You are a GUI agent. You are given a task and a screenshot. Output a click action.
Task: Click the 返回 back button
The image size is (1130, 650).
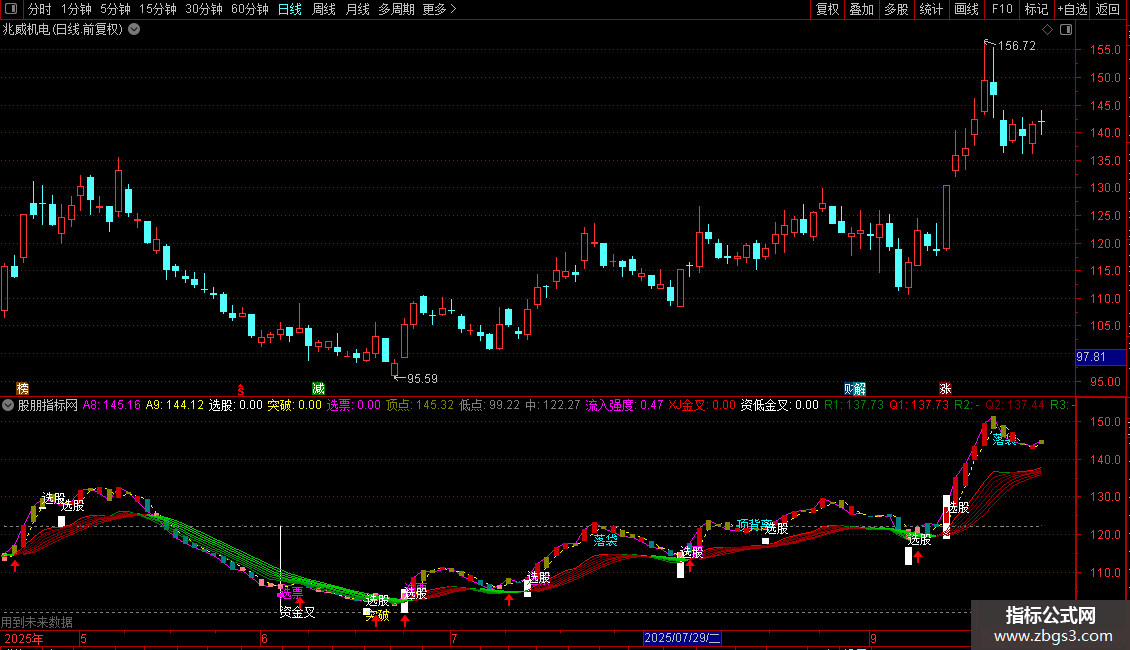coord(1108,9)
